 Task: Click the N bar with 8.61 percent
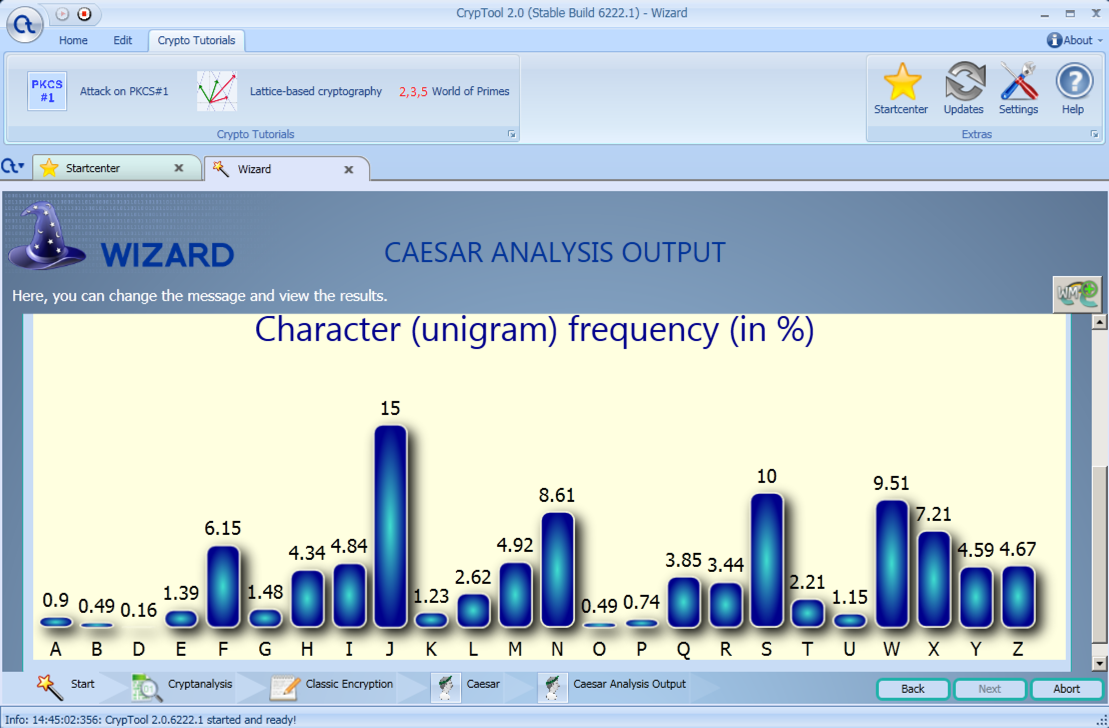(557, 569)
